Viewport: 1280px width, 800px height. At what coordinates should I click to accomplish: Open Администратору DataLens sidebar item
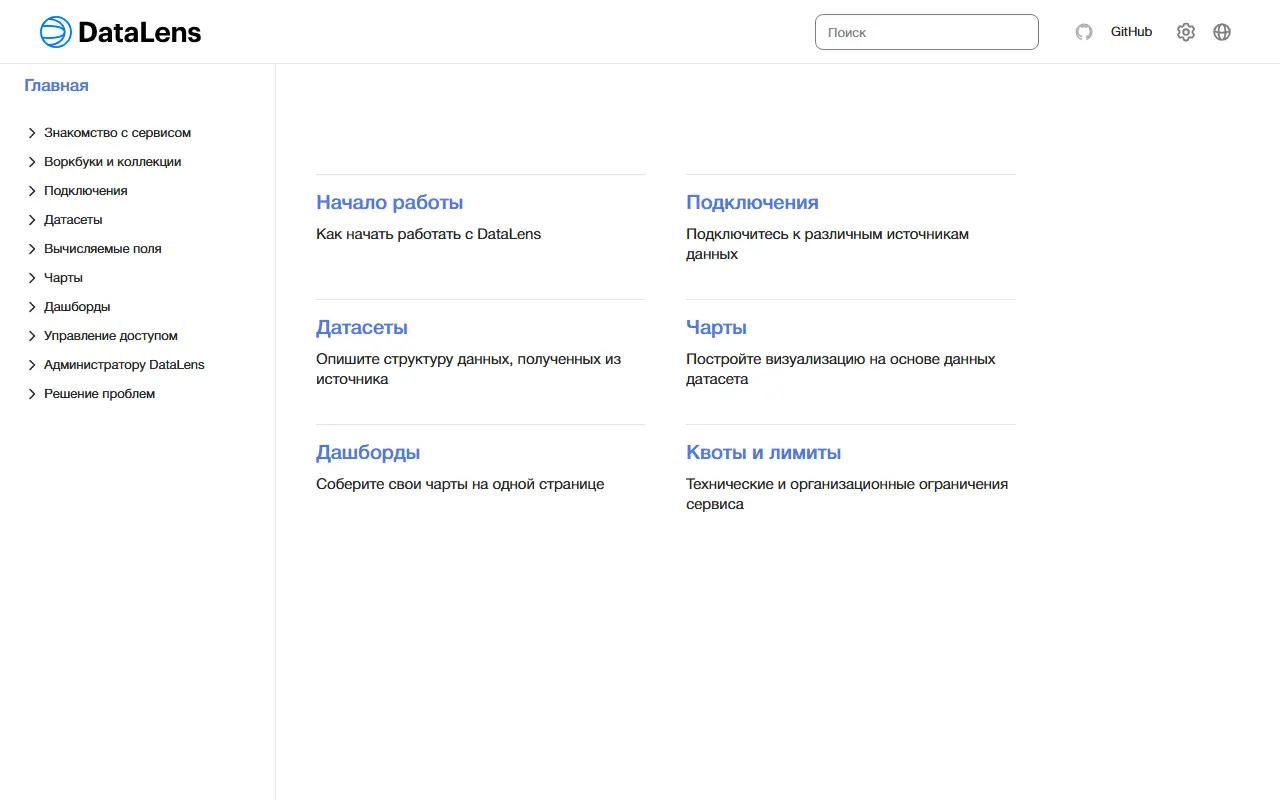(124, 365)
